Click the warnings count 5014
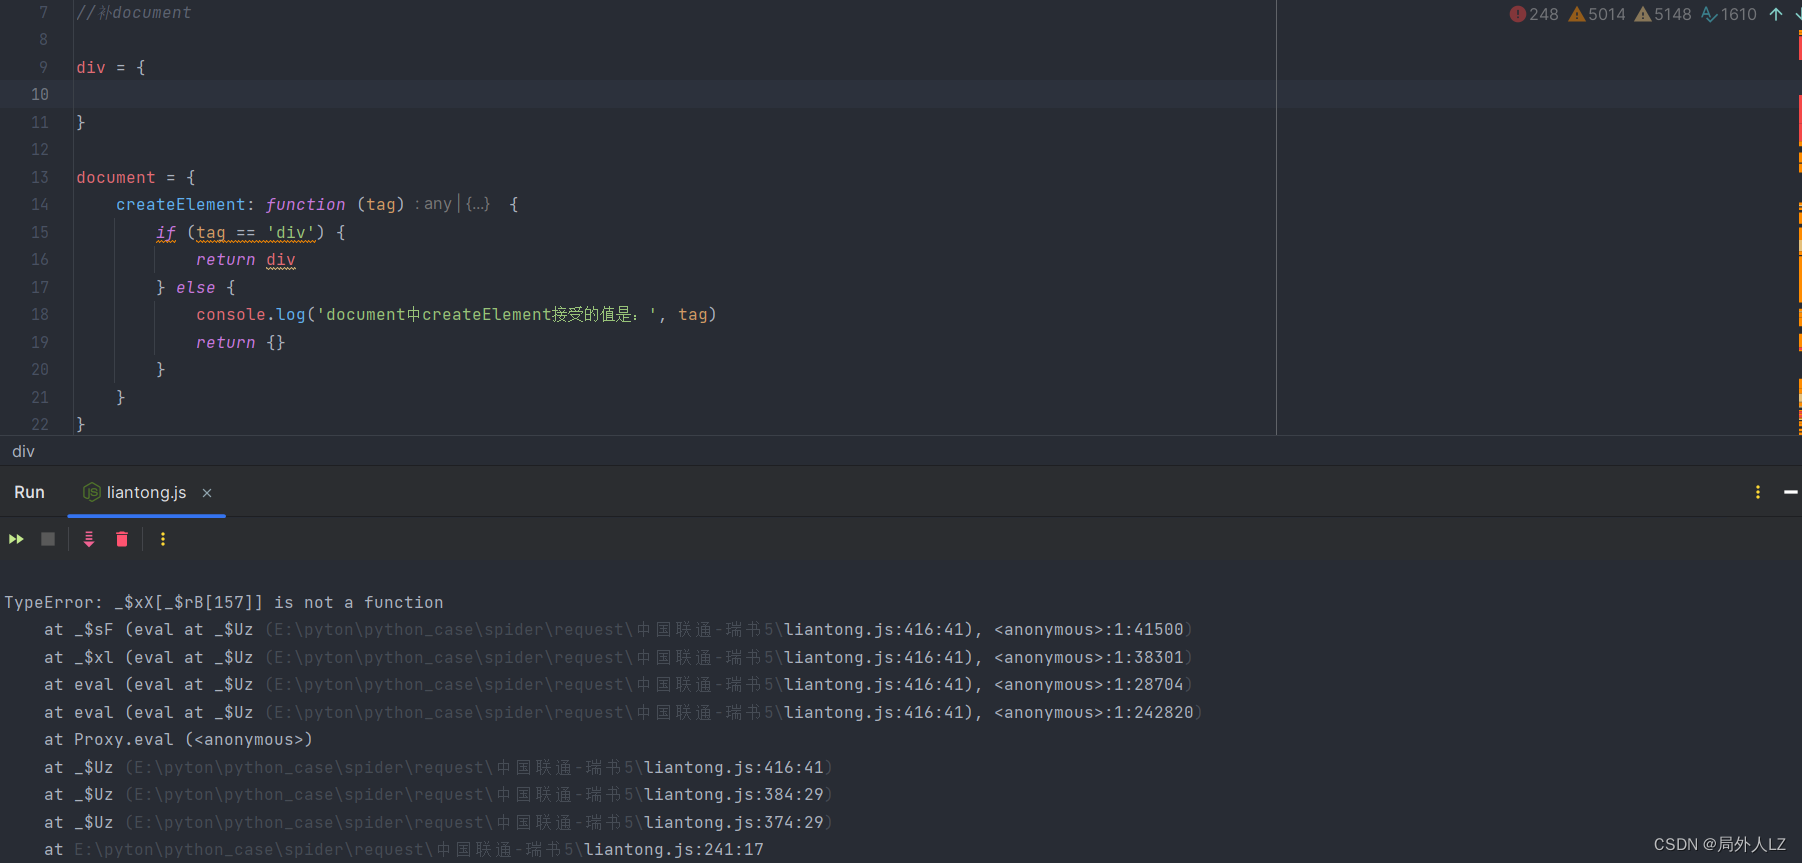1802x863 pixels. tap(1597, 14)
